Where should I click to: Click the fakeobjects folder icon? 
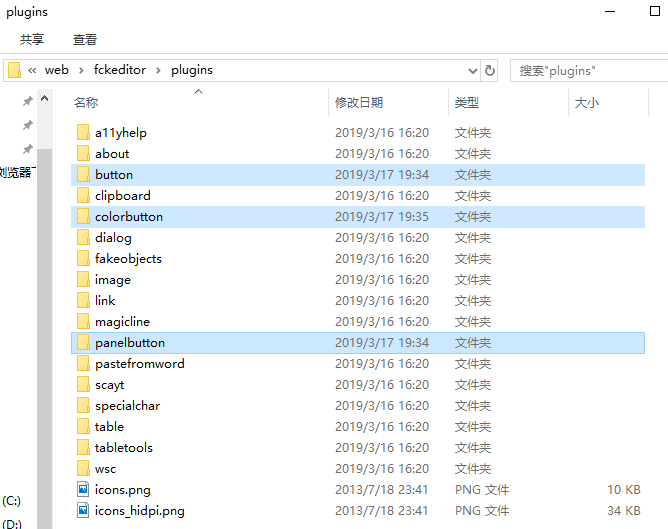[x=83, y=258]
